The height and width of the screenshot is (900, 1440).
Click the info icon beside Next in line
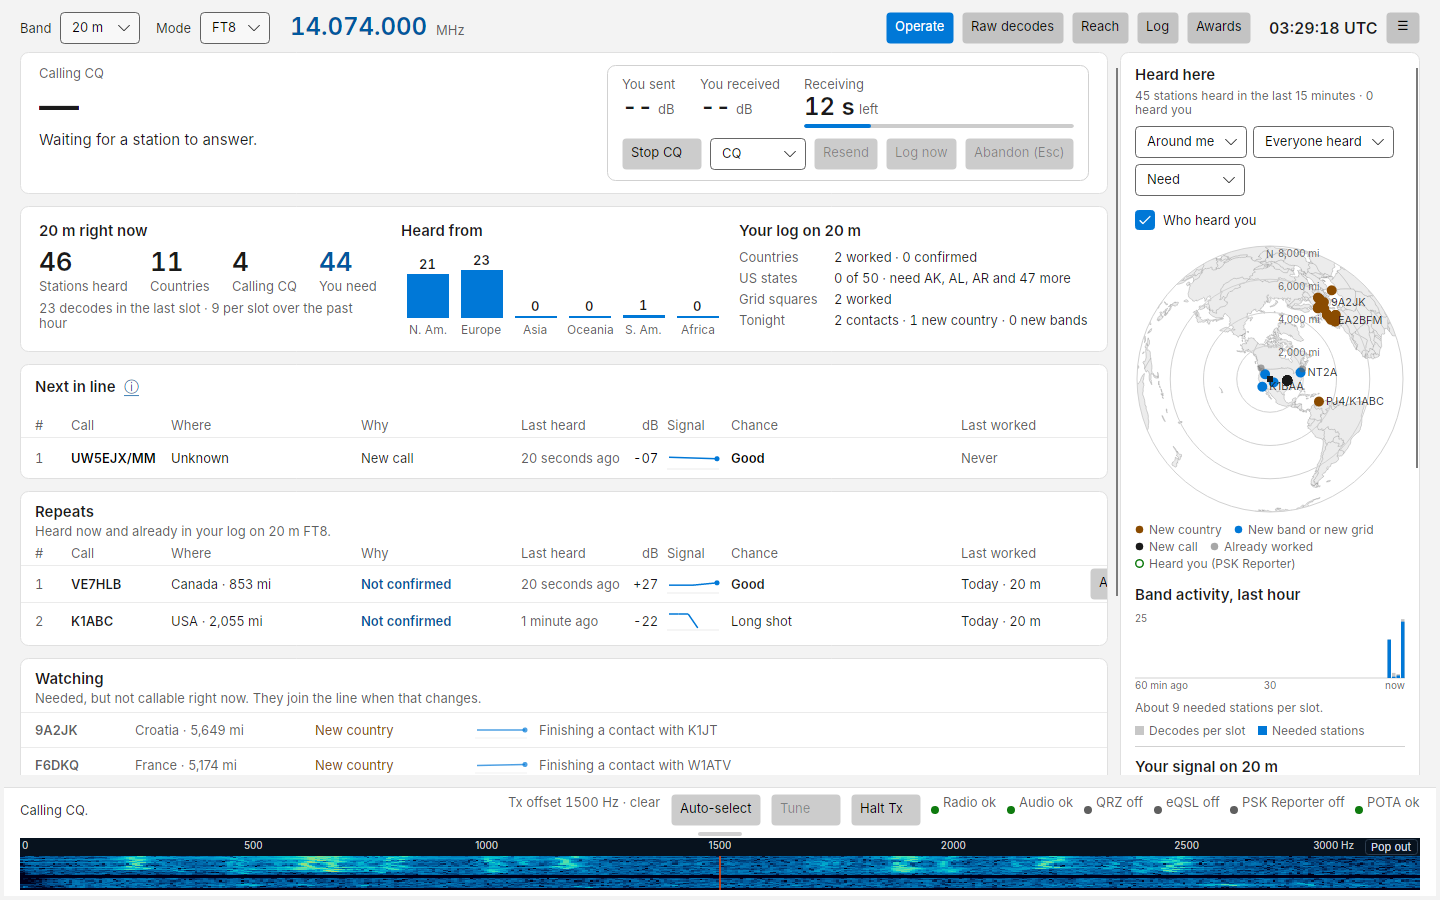(131, 387)
